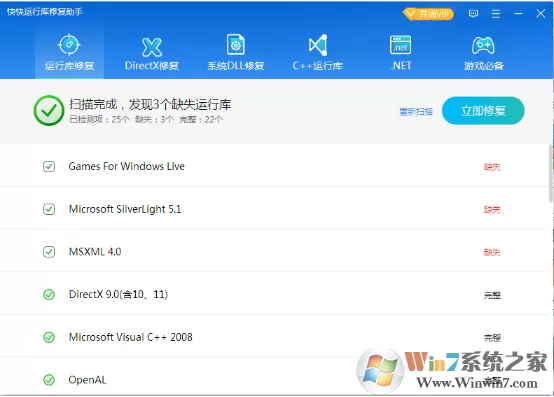Select the Microsoft Visual C++ 2008 row
The image size is (554, 397).
[x=274, y=337]
